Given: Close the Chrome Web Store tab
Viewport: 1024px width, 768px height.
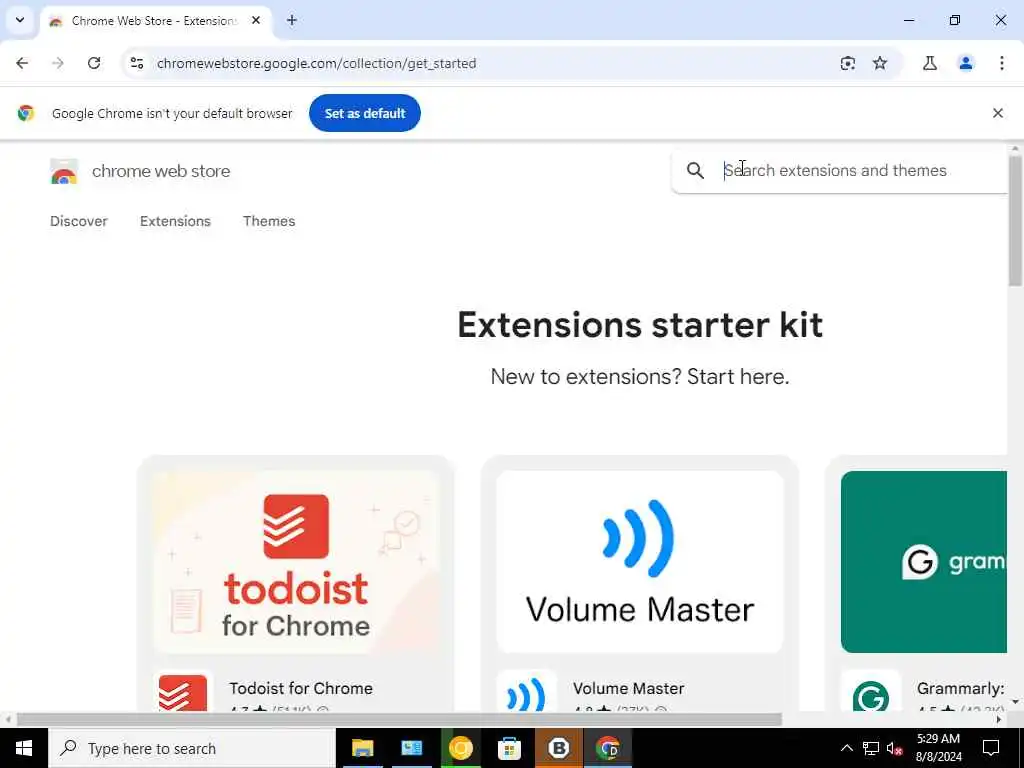Looking at the screenshot, I should point(256,20).
